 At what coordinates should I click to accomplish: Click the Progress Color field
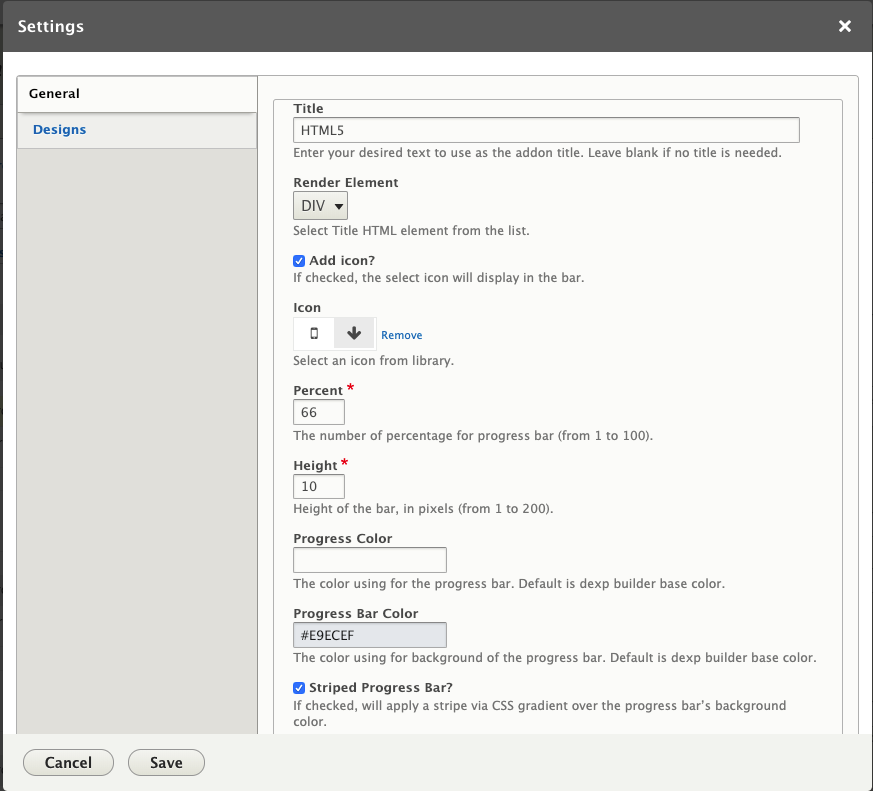(370, 560)
